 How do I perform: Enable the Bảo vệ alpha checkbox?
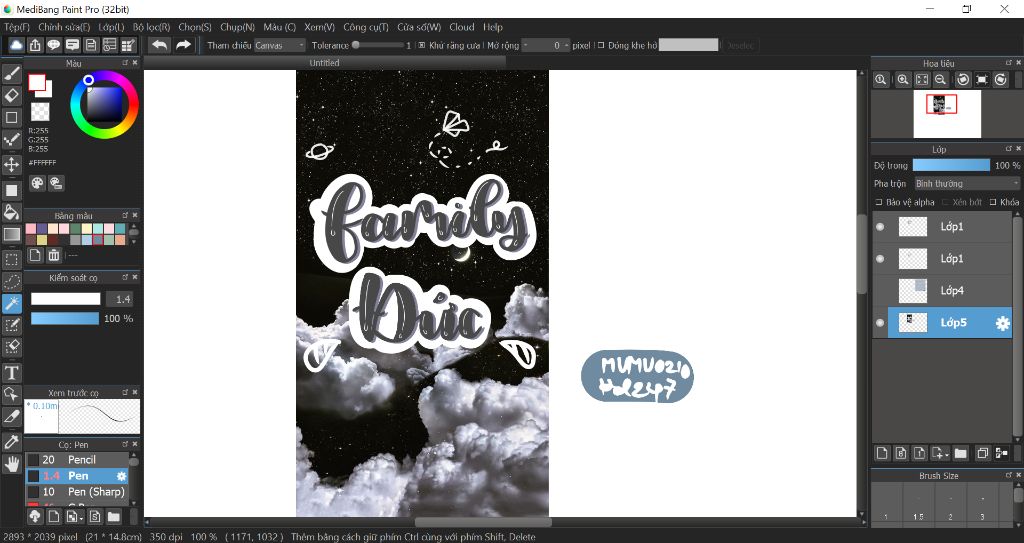tap(879, 202)
